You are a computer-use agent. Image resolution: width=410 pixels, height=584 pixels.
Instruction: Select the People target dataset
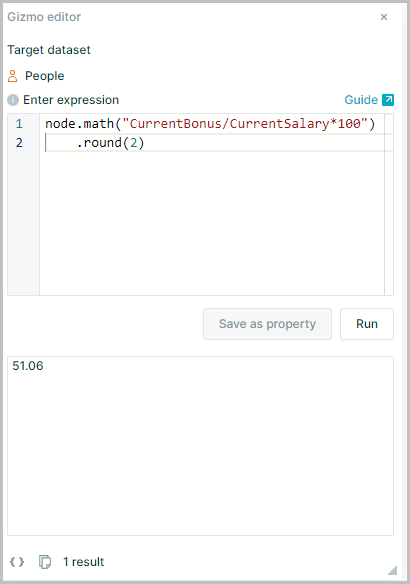[x=44, y=76]
